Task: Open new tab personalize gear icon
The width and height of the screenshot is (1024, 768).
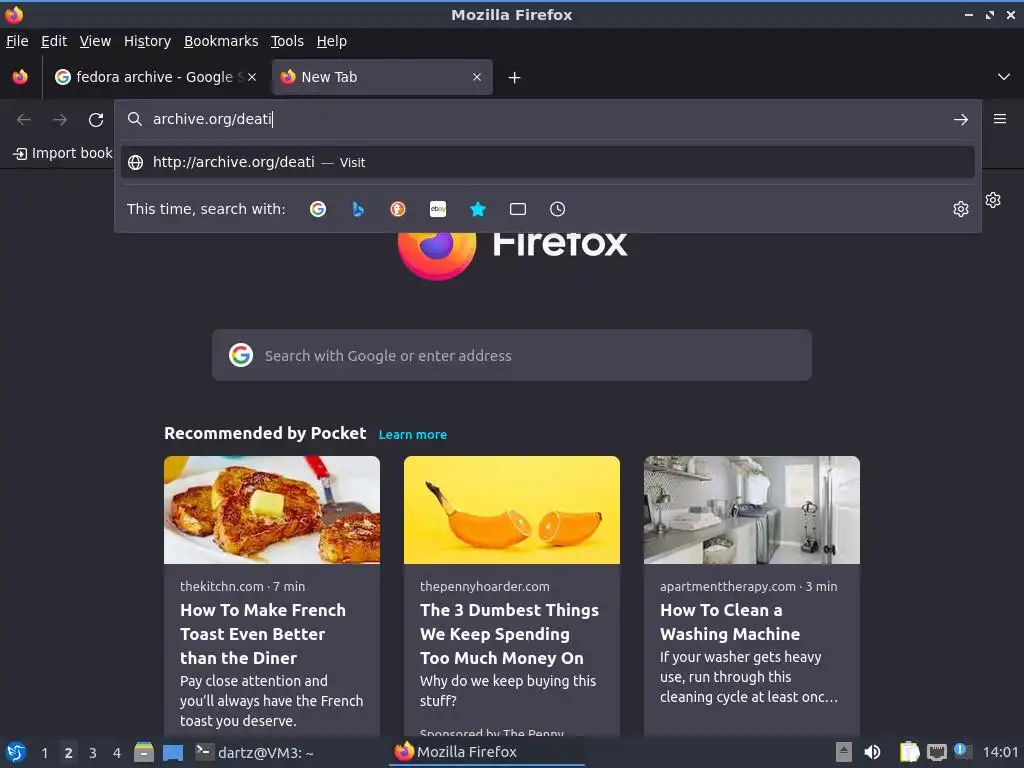Action: click(x=993, y=200)
